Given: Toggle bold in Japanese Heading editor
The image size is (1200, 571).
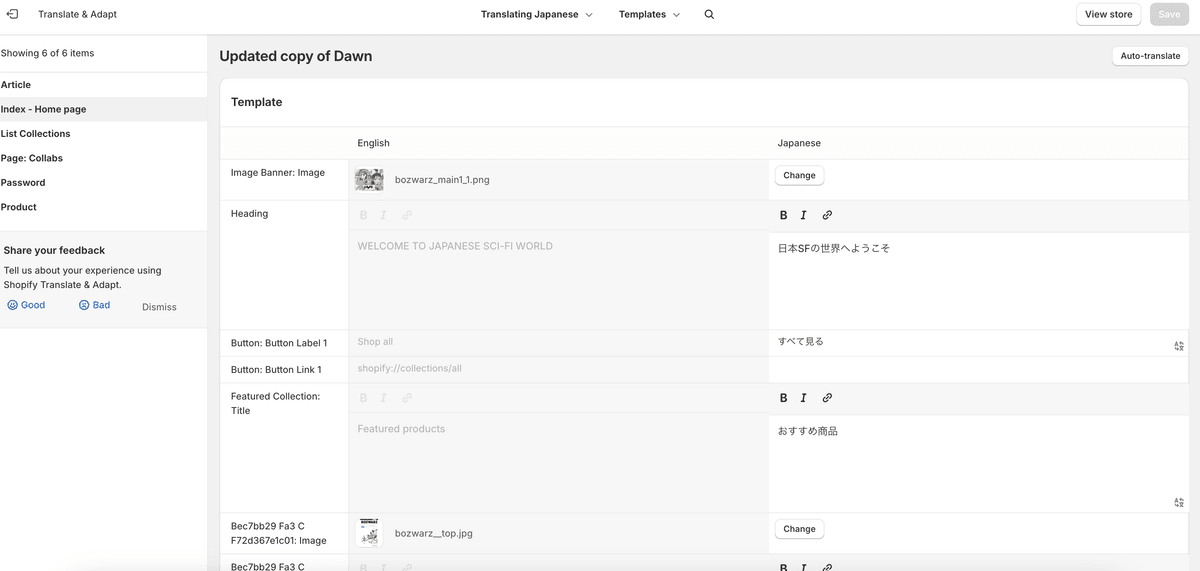Looking at the screenshot, I should [x=783, y=215].
